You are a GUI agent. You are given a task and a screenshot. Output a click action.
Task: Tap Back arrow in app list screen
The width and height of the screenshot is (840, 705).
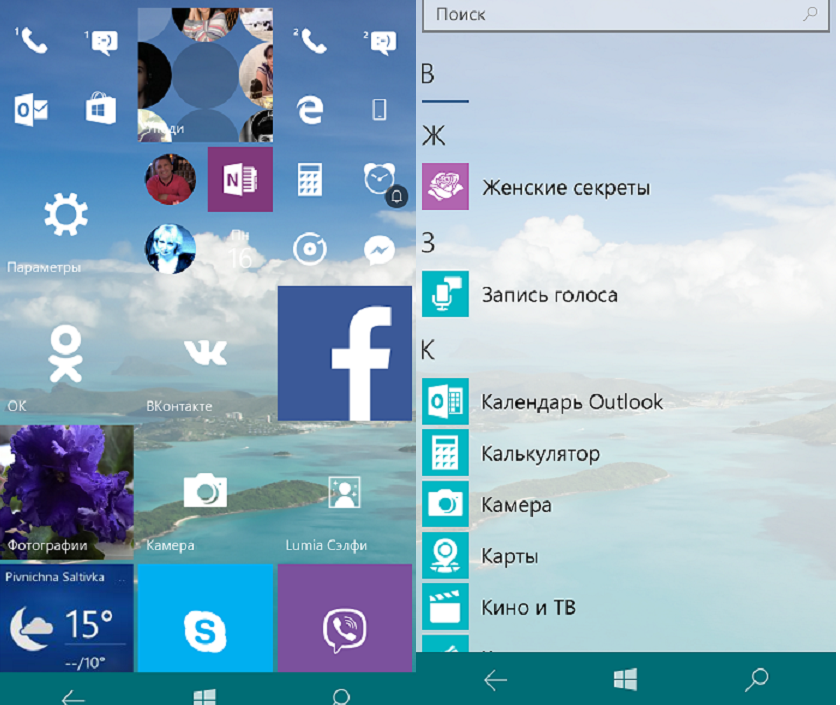pos(496,680)
